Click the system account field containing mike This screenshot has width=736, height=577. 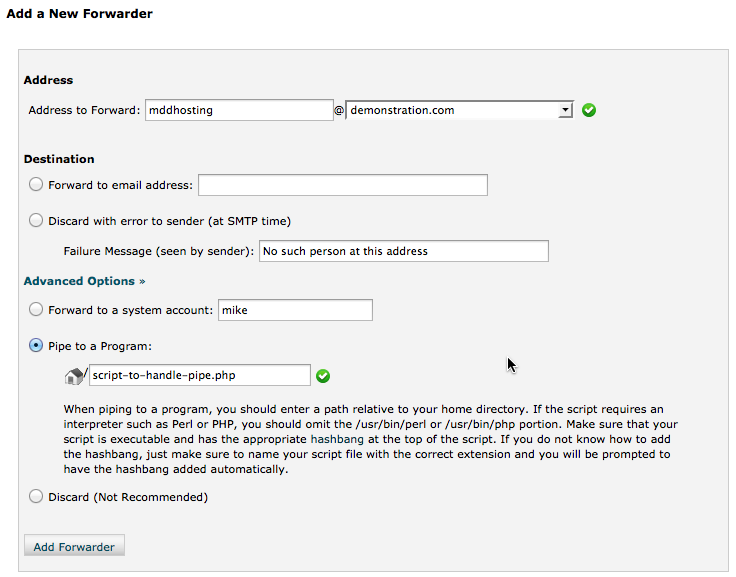click(x=295, y=310)
